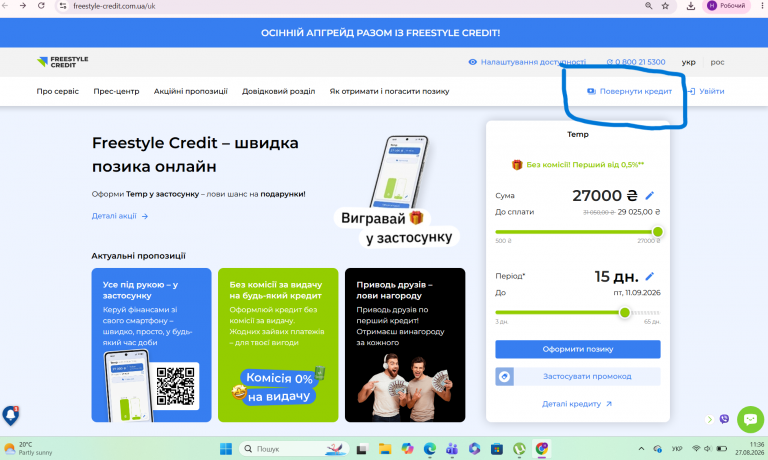Open Приводь друзів – лови нагороду card
768x460 pixels.
405,345
